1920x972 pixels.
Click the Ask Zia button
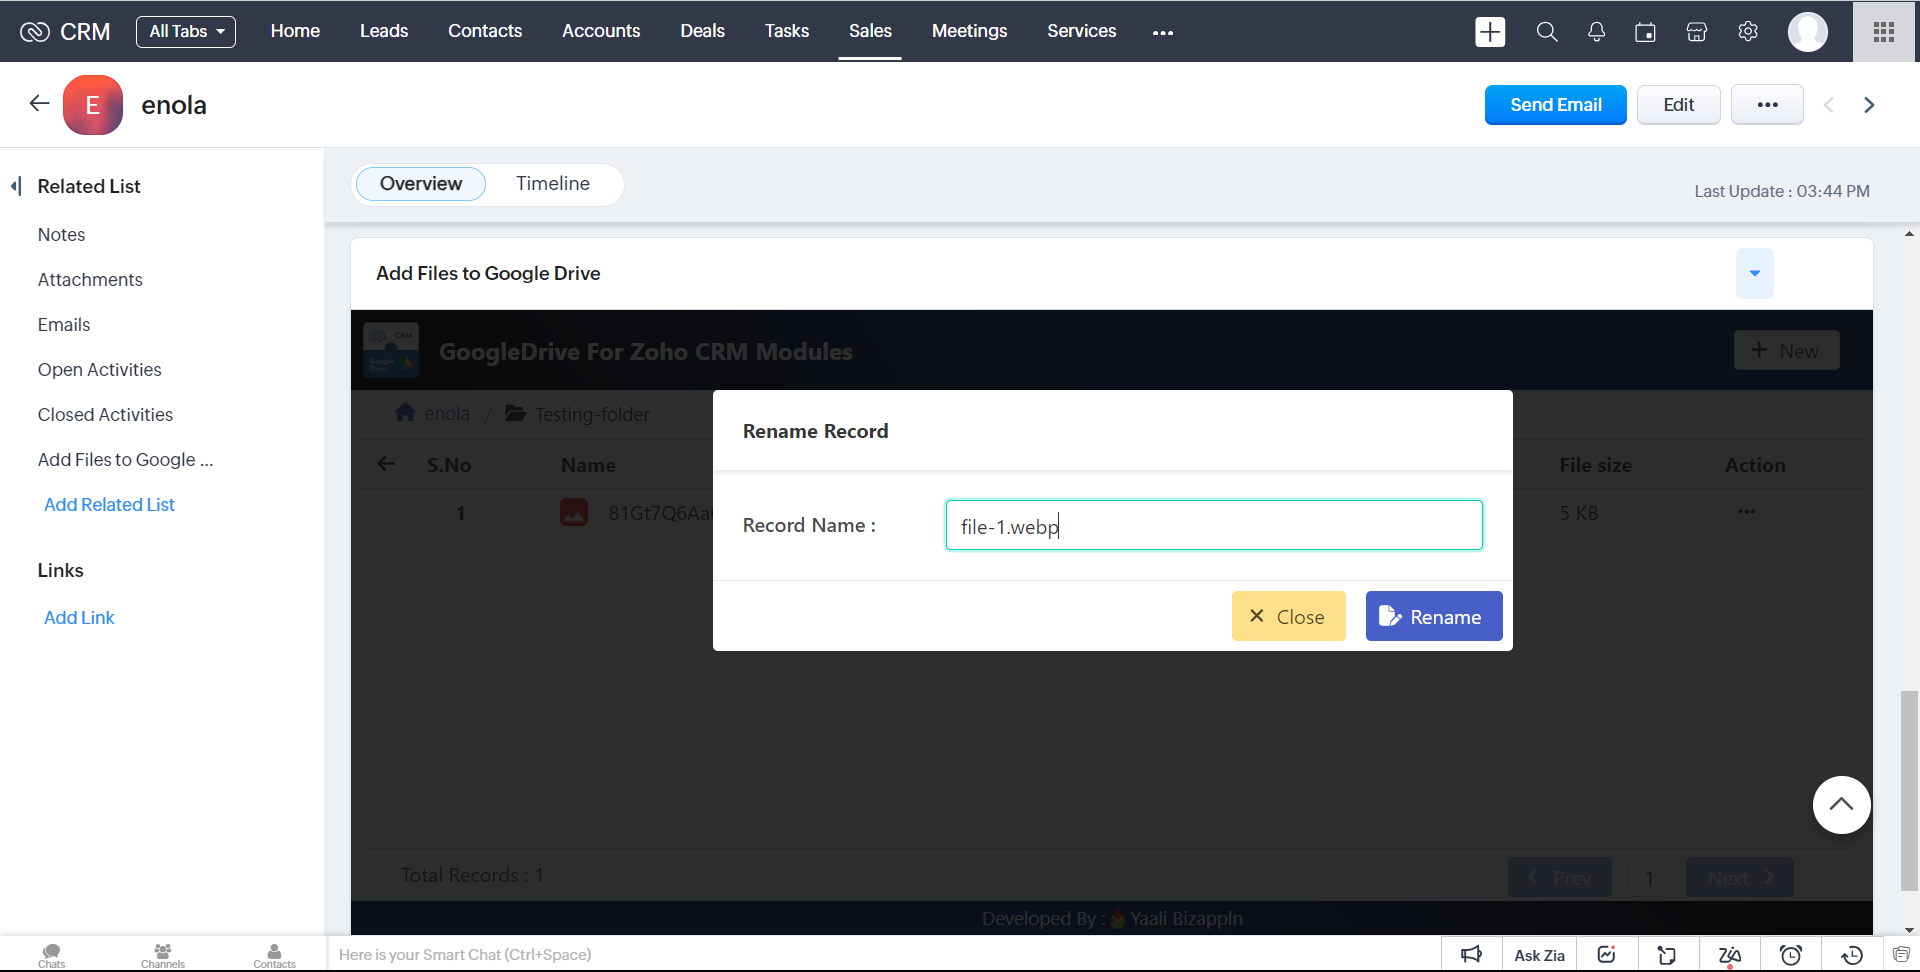[x=1539, y=955]
